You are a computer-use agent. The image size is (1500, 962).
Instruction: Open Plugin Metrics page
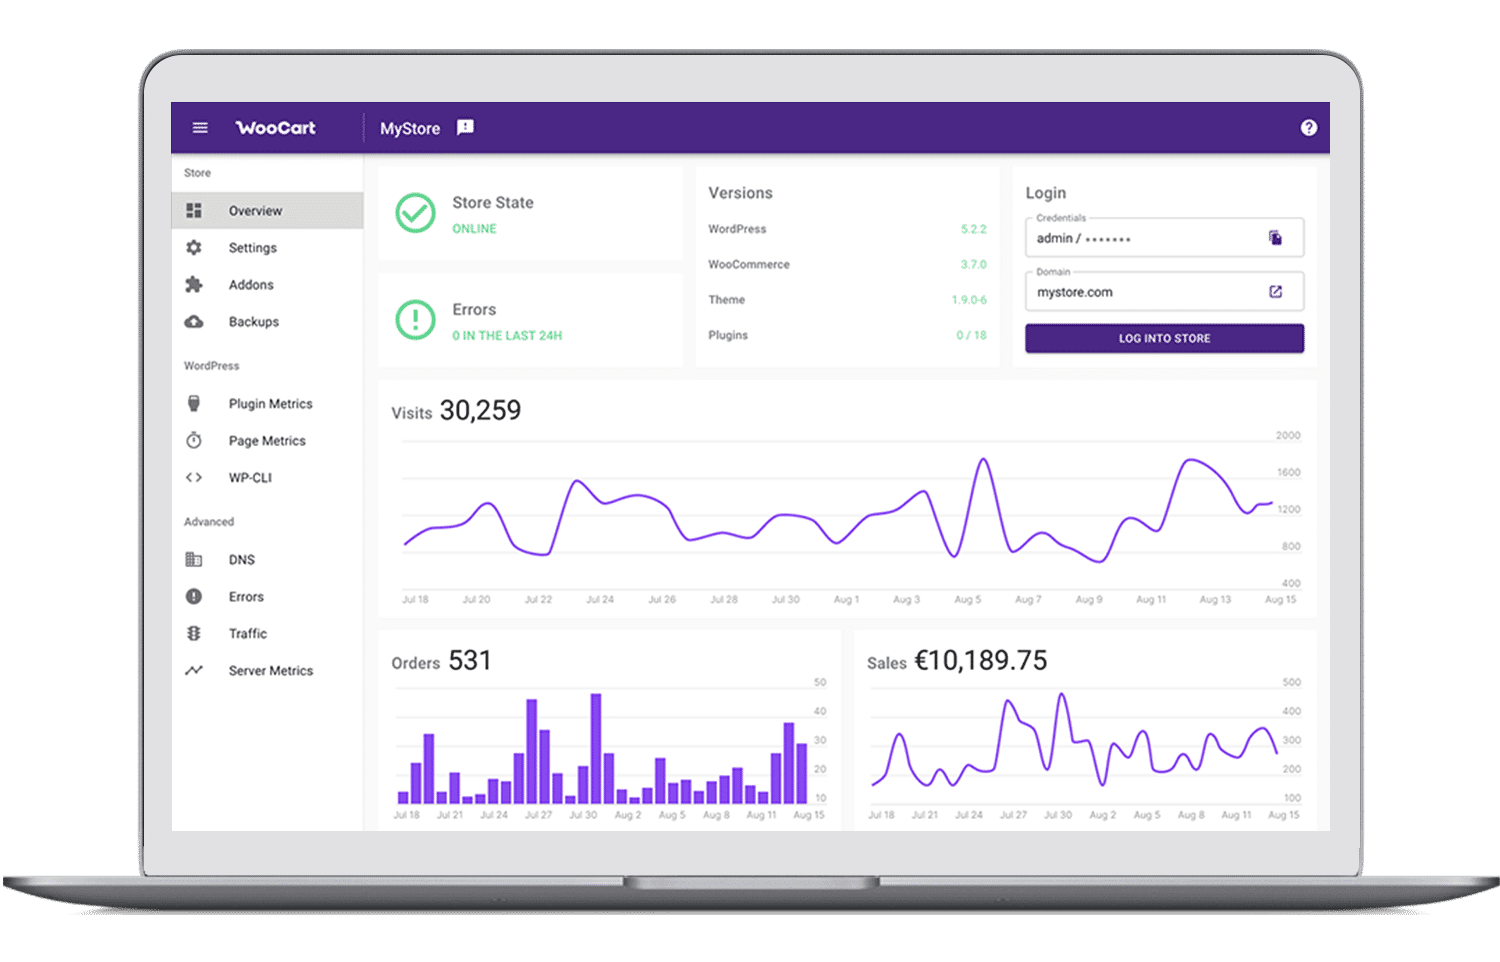[x=267, y=403]
